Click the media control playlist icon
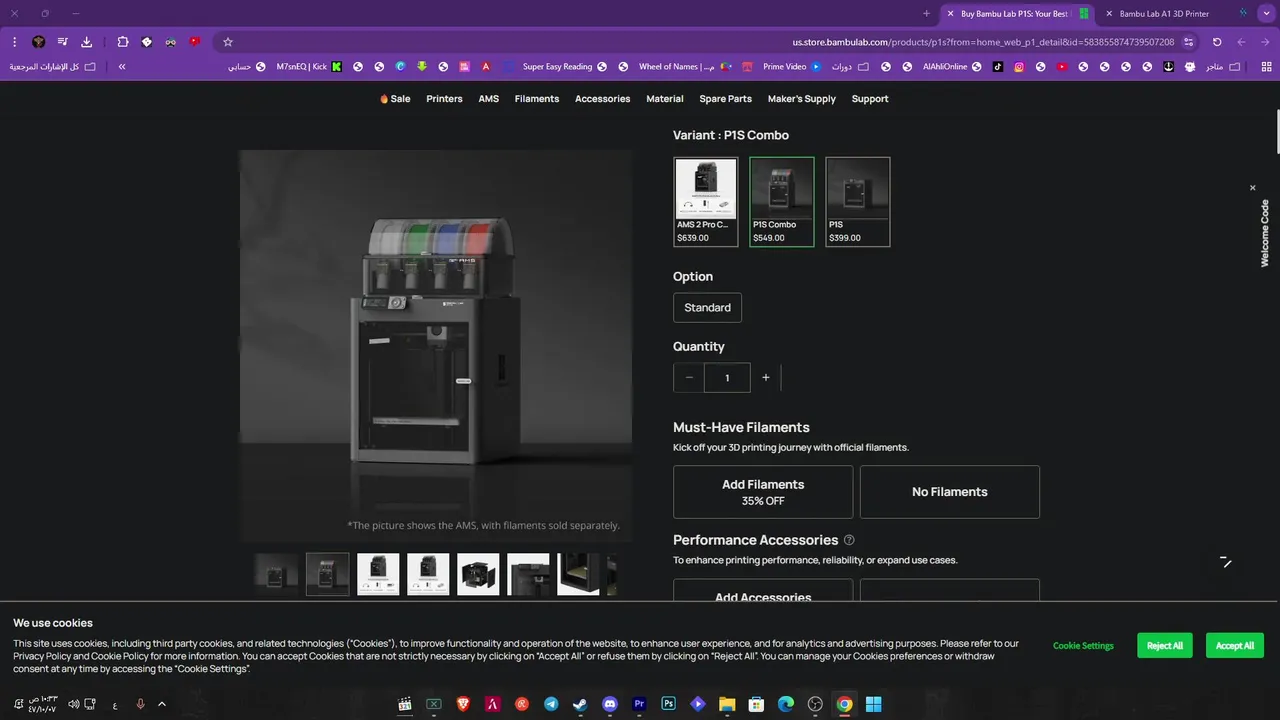The width and height of the screenshot is (1280, 720). click(63, 42)
